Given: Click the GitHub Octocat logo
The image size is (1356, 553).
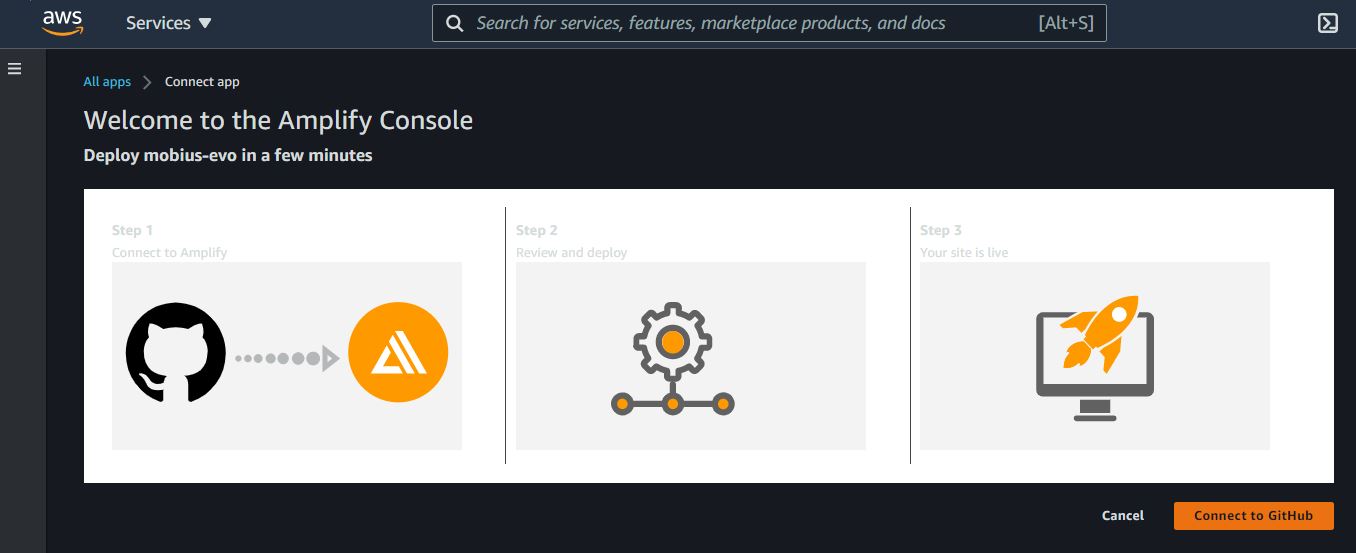Looking at the screenshot, I should coord(176,354).
